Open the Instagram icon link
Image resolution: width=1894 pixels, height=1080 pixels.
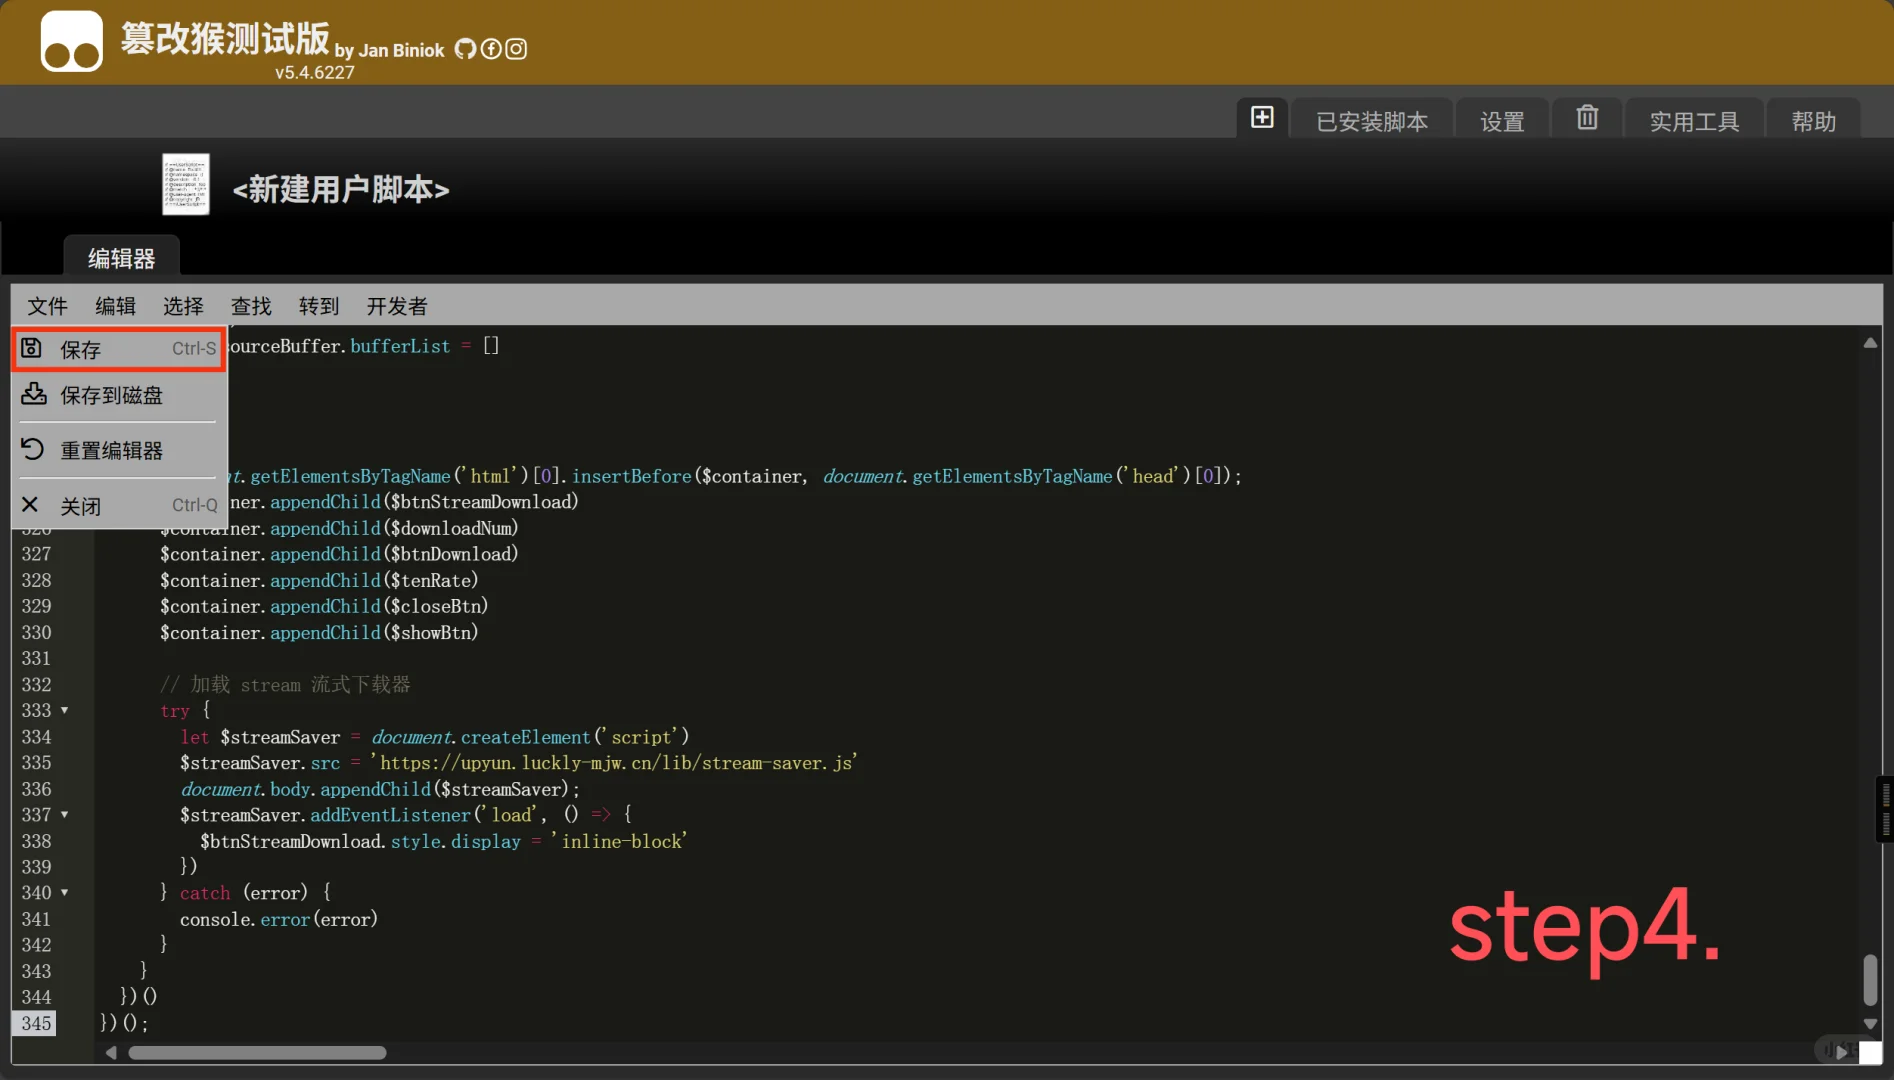516,49
